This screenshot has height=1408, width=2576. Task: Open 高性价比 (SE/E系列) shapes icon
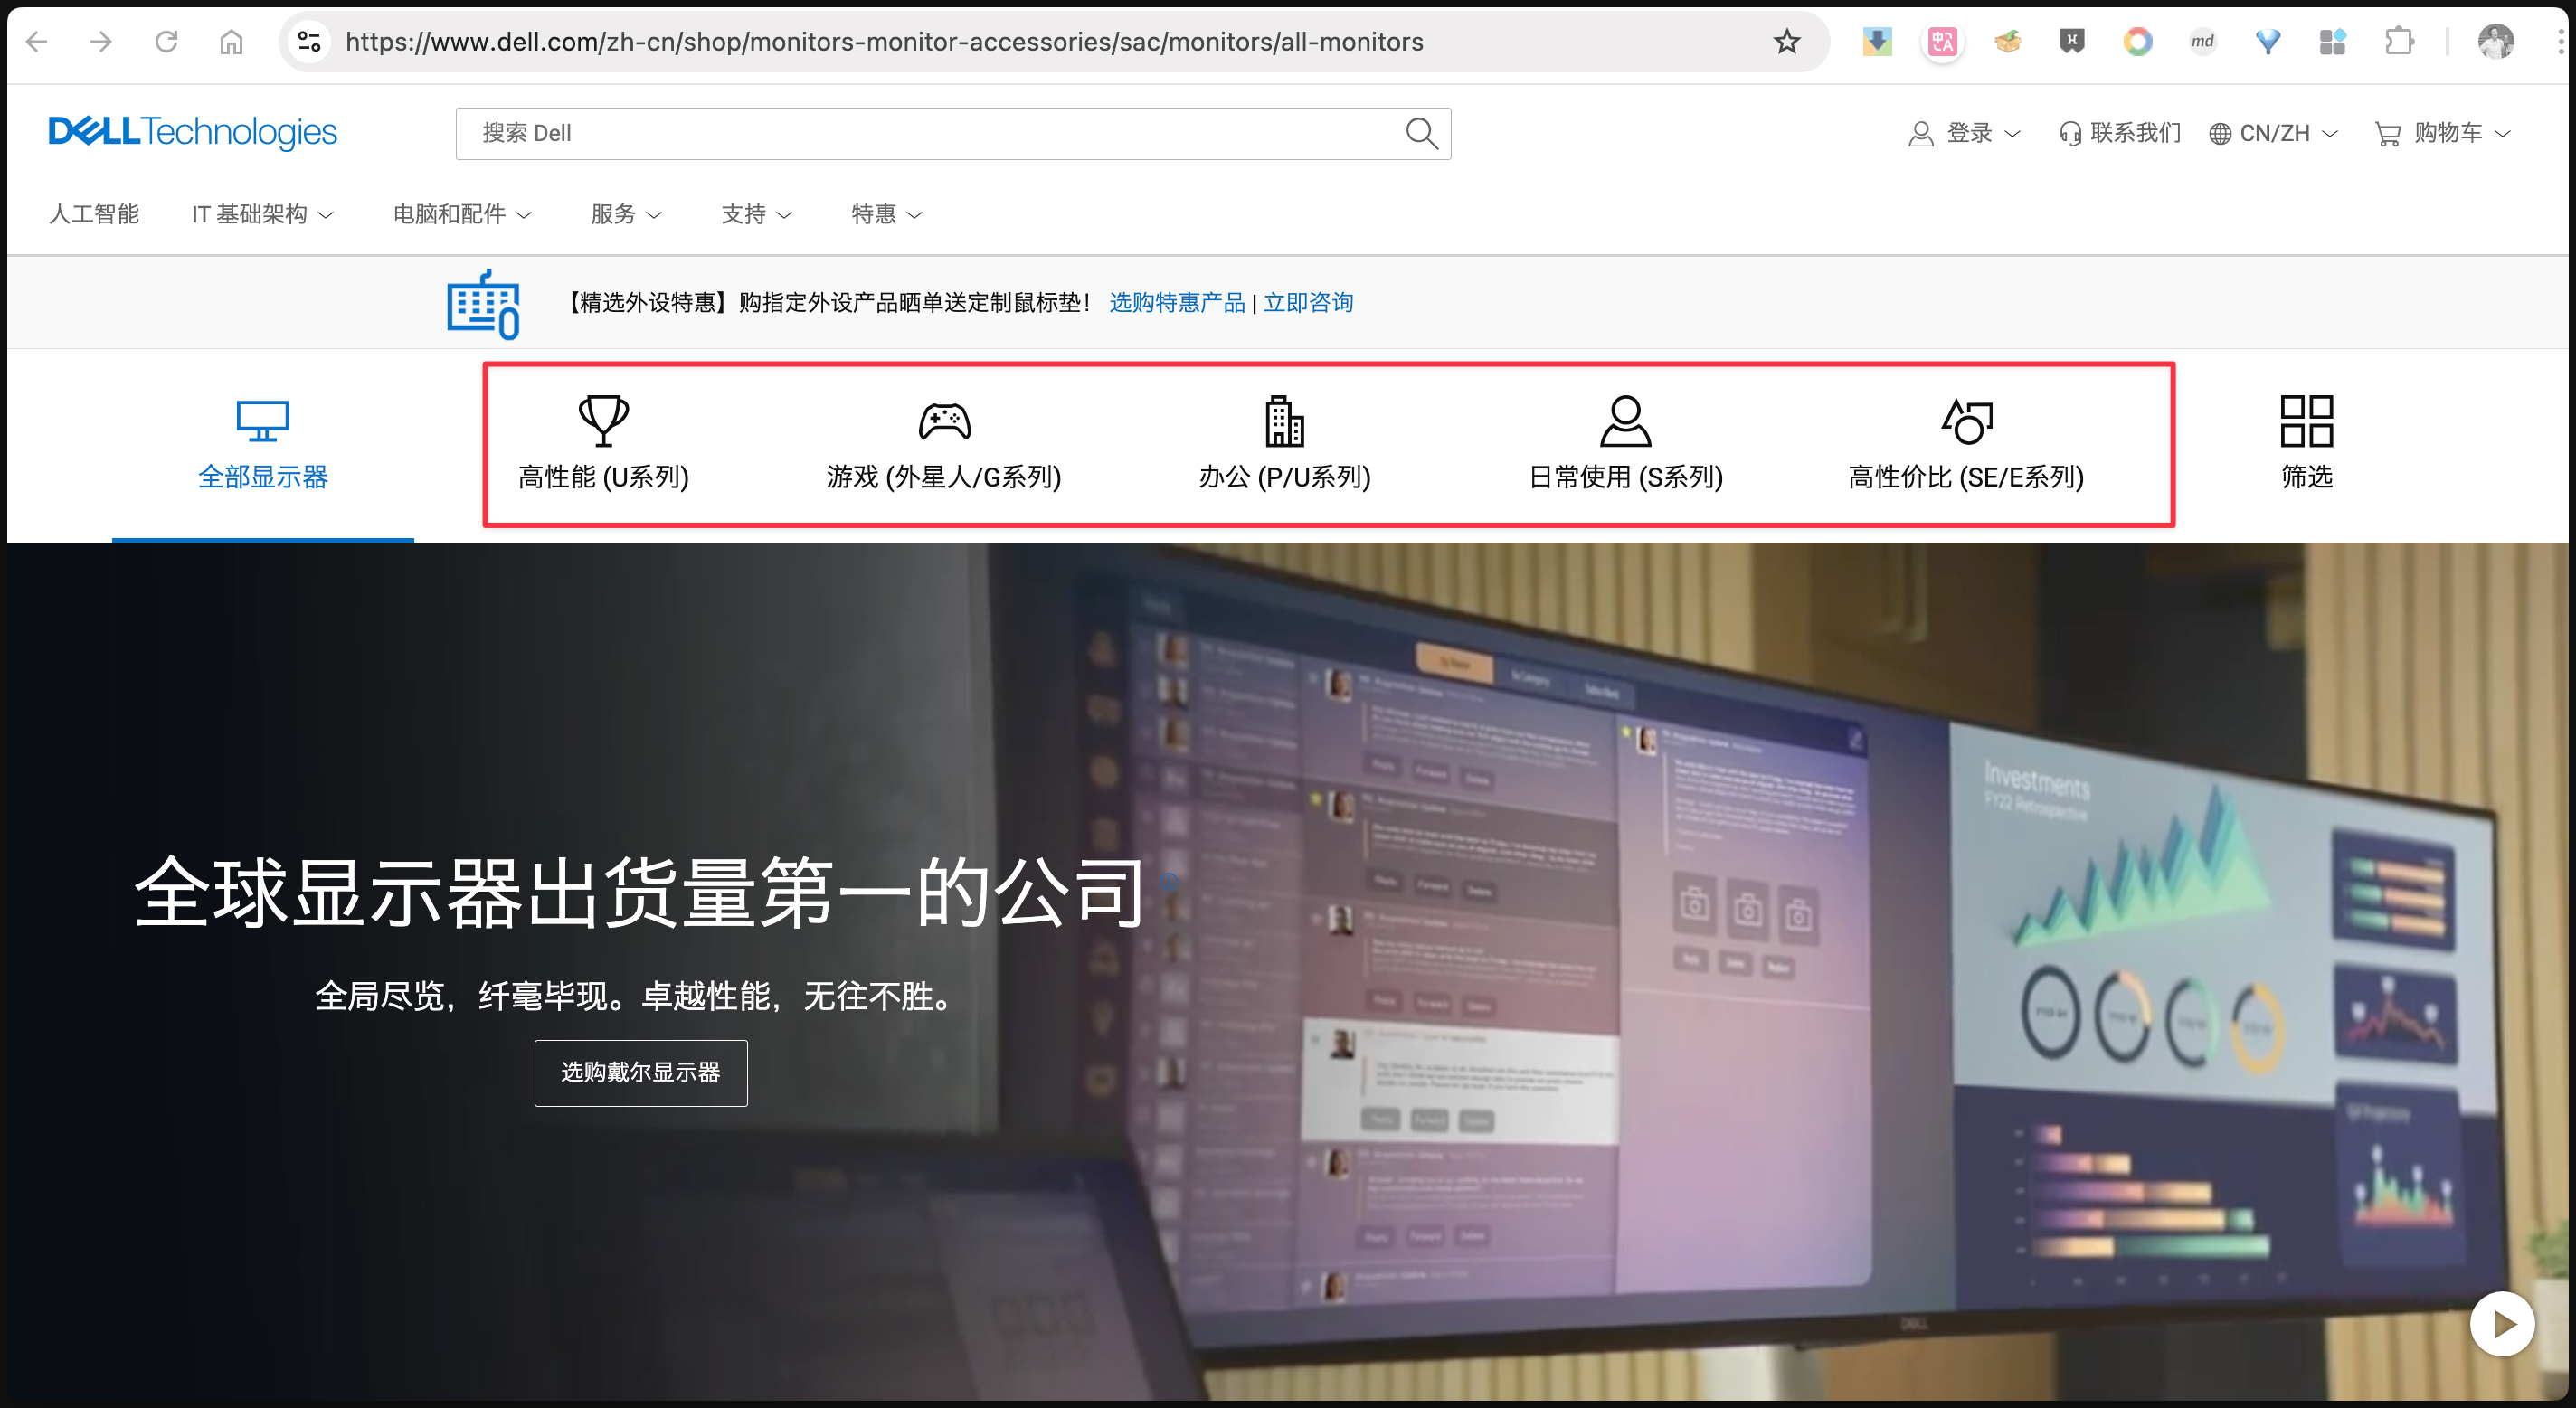point(1966,420)
